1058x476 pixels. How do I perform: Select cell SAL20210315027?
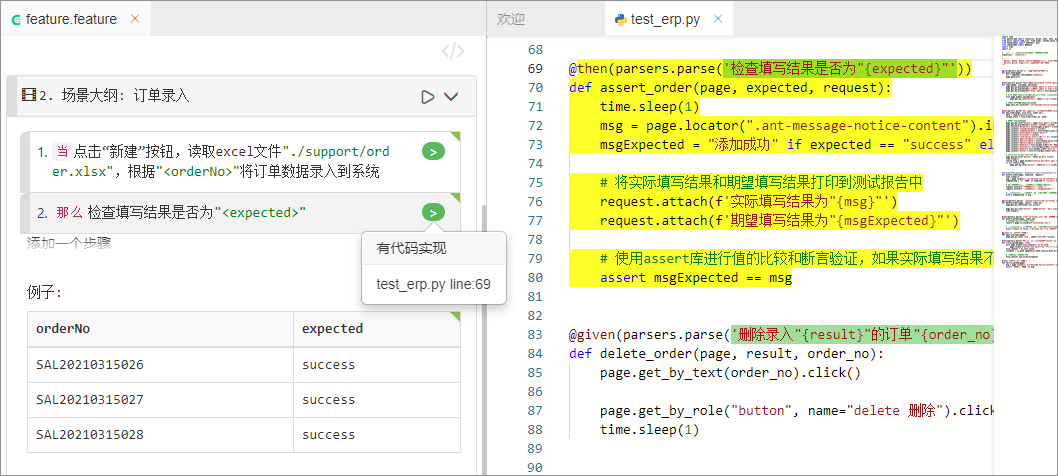[161, 400]
